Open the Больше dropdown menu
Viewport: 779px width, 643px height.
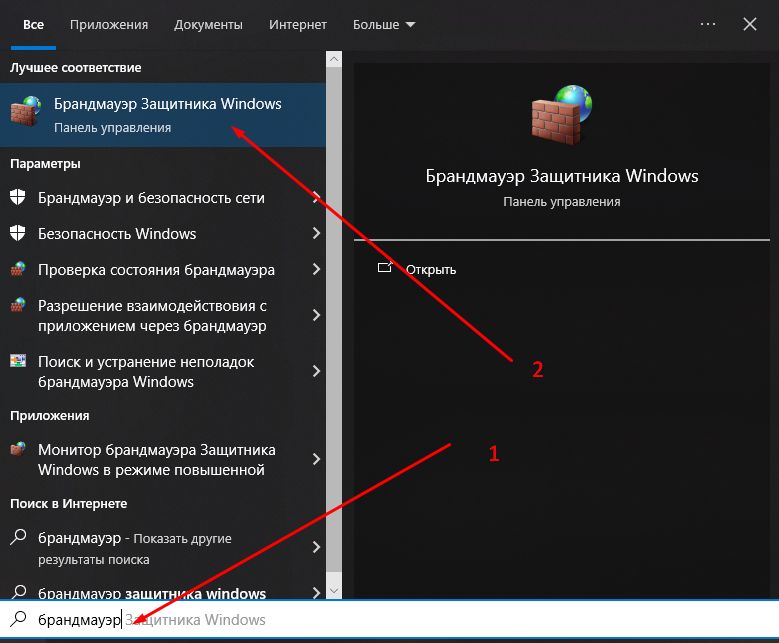pos(384,24)
